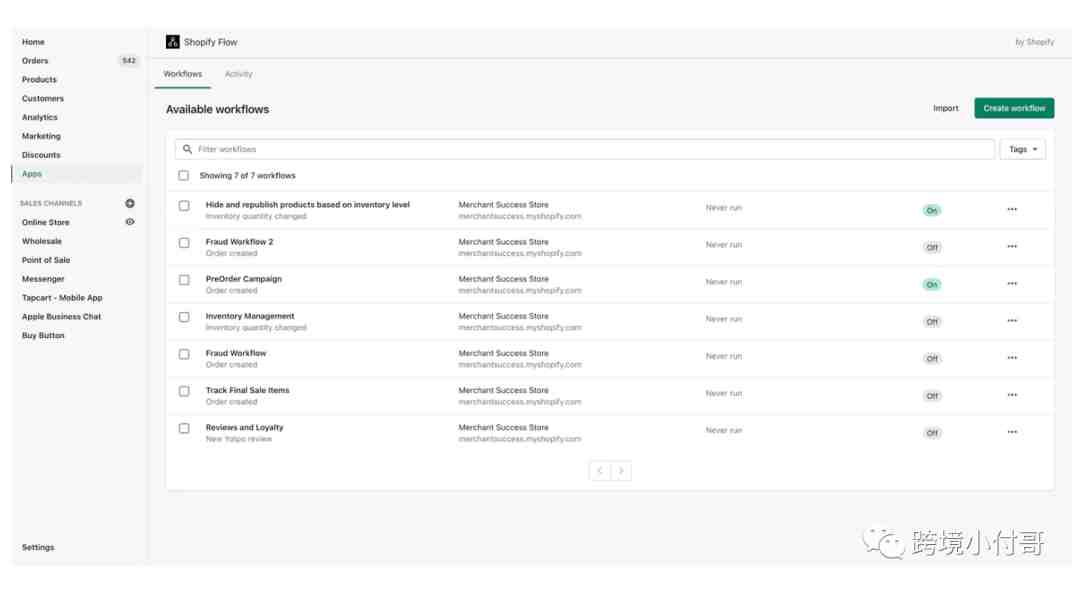
Task: Open Home in sidebar
Action: pos(33,42)
